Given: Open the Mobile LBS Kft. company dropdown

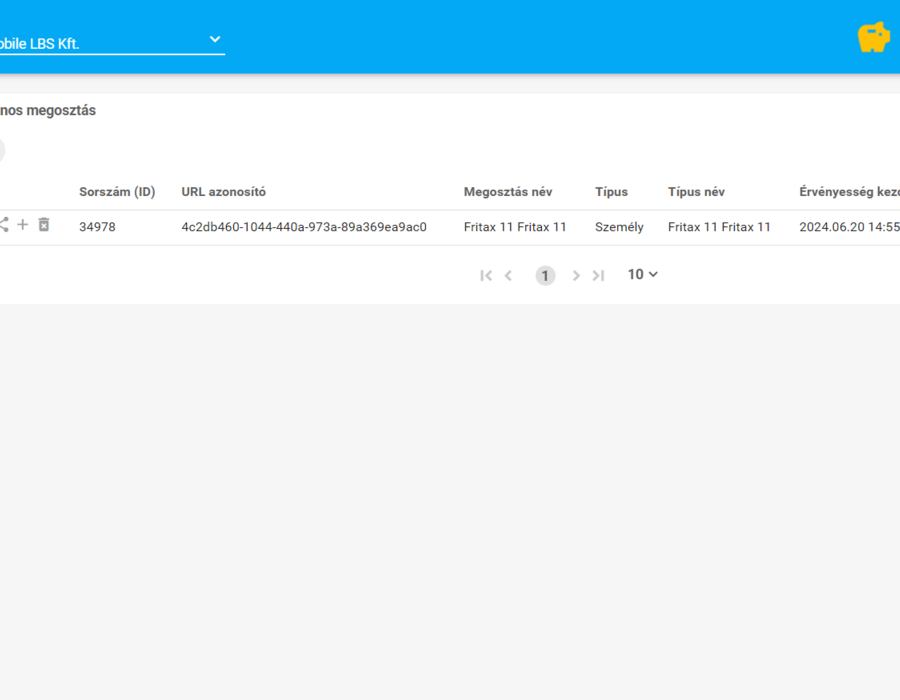Looking at the screenshot, I should (112, 42).
